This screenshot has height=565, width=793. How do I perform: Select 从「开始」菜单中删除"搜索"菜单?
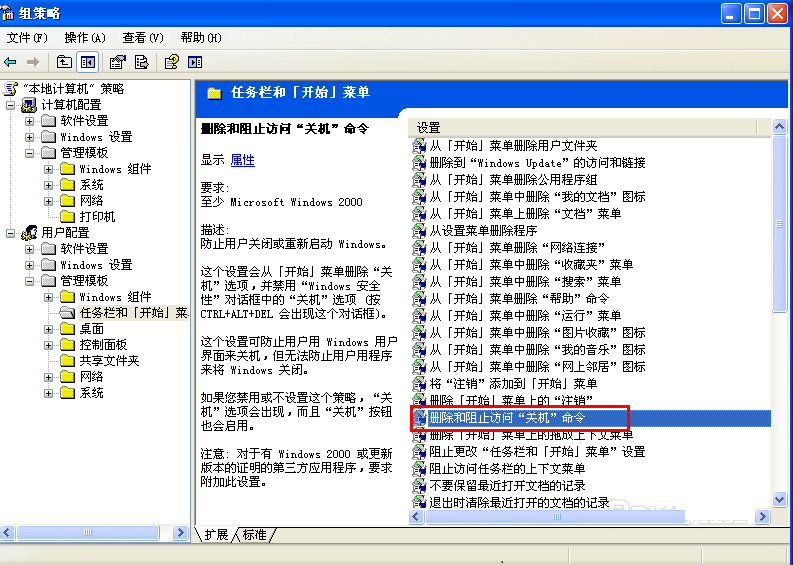pyautogui.click(x=525, y=281)
